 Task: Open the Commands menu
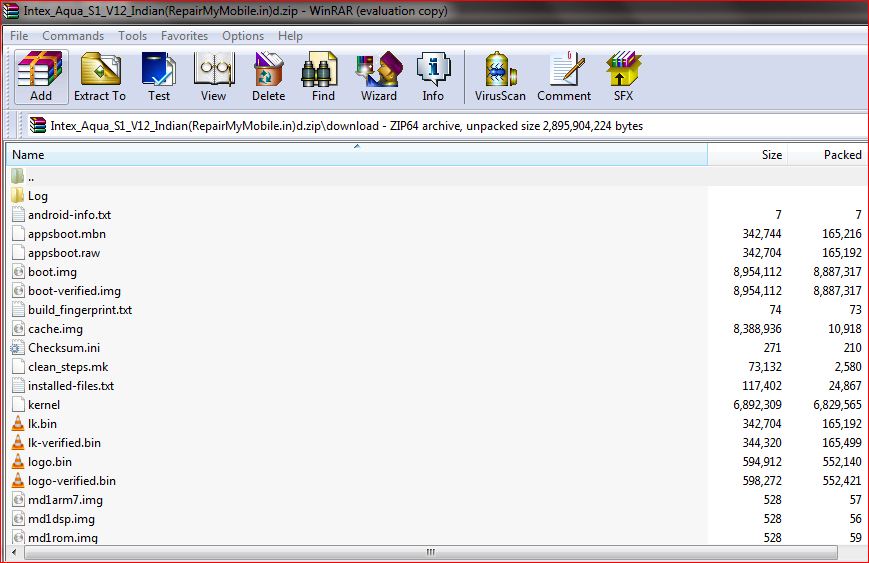click(73, 35)
